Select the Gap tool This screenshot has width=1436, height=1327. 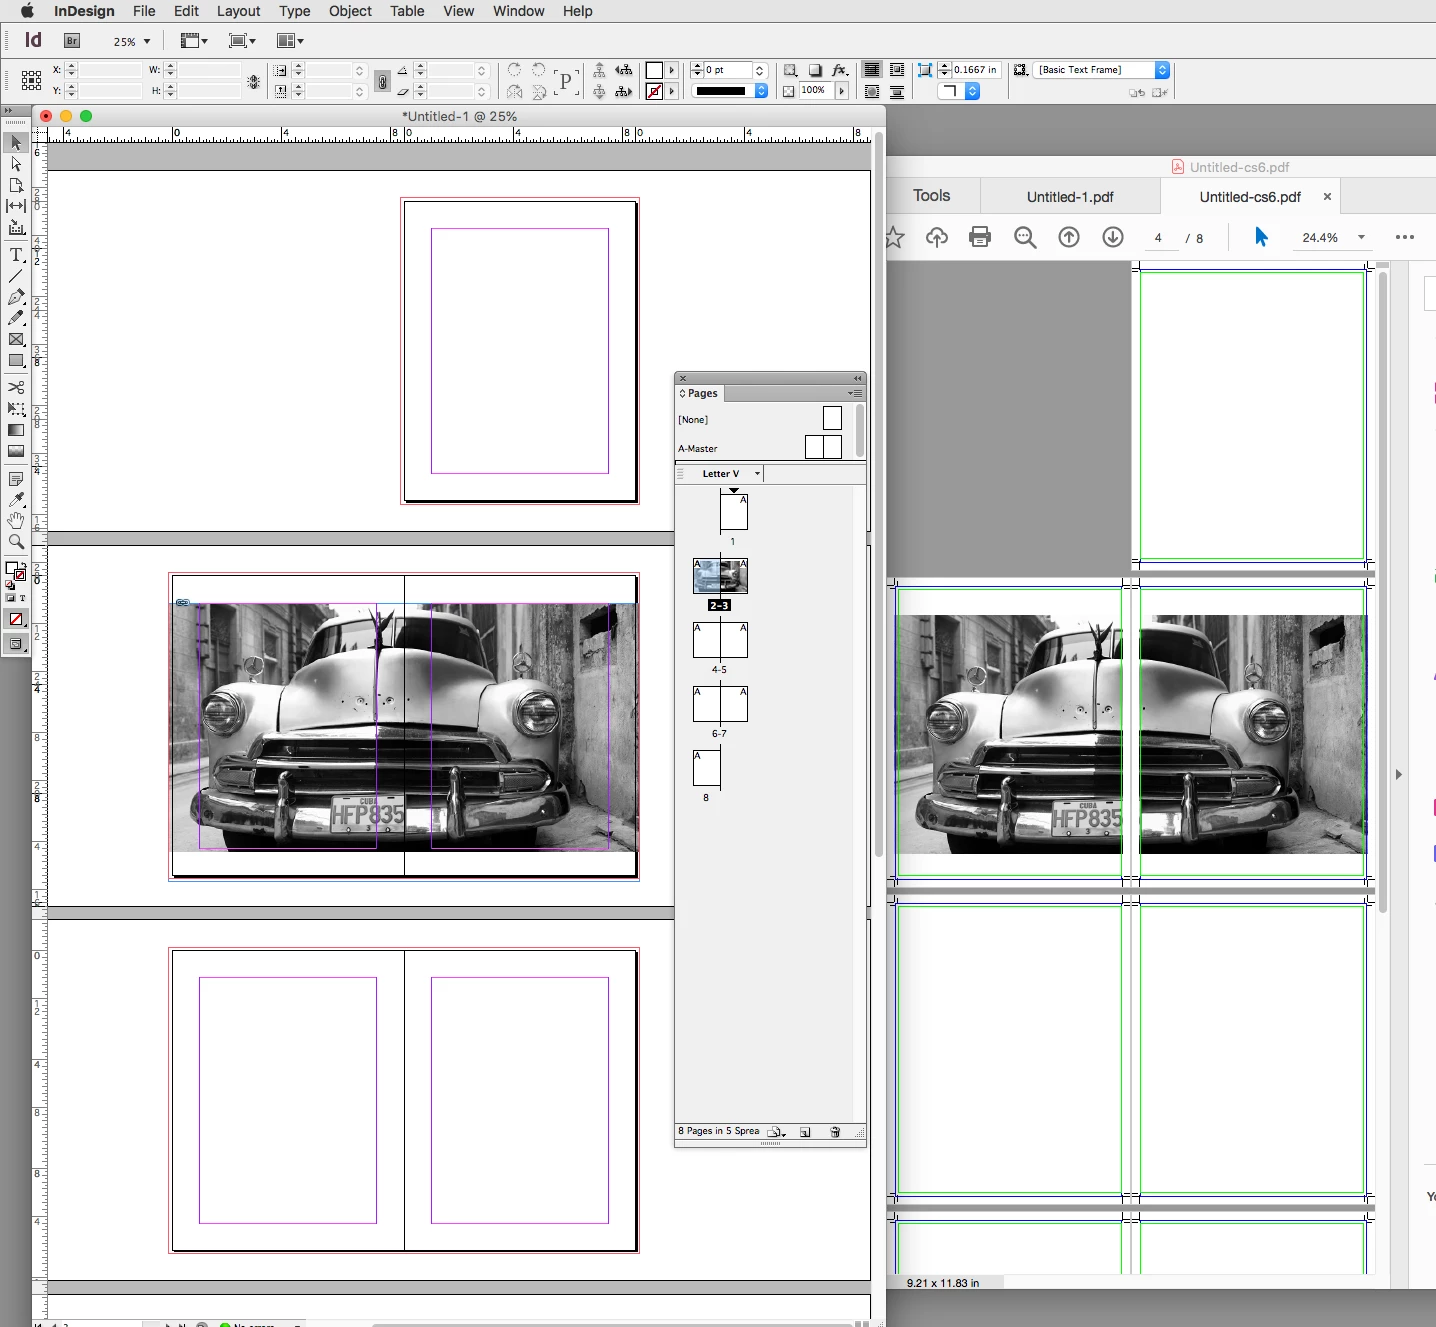click(x=16, y=206)
